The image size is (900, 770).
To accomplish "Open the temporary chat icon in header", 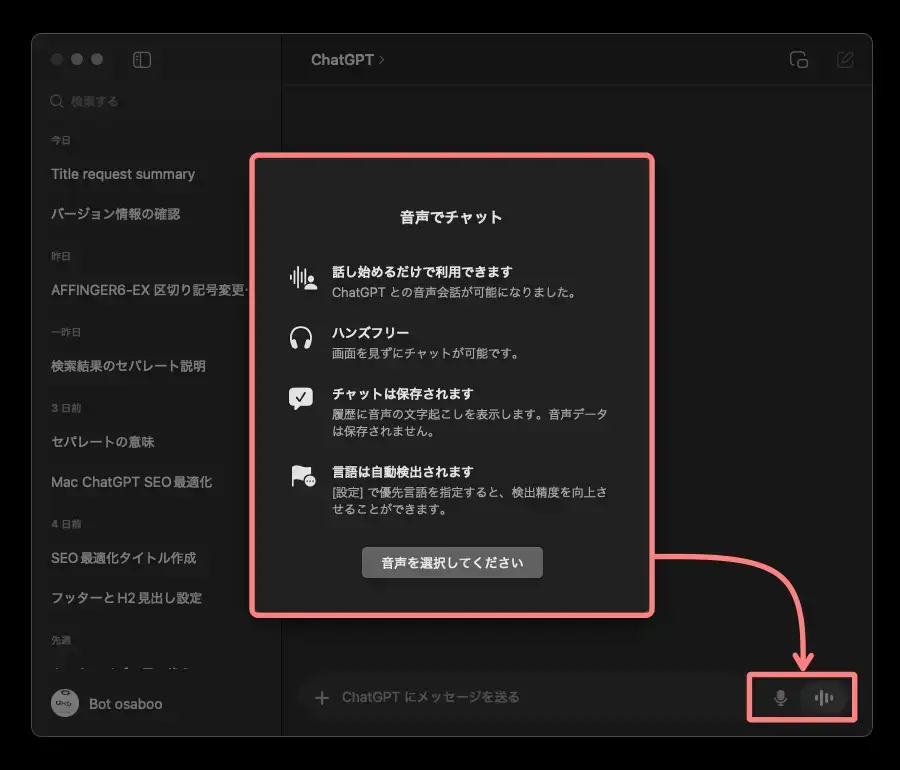I will coord(799,60).
